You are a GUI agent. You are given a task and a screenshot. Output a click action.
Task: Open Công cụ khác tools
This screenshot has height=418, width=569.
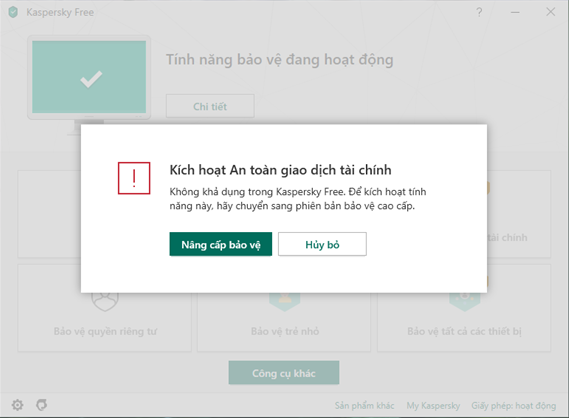coord(284,373)
